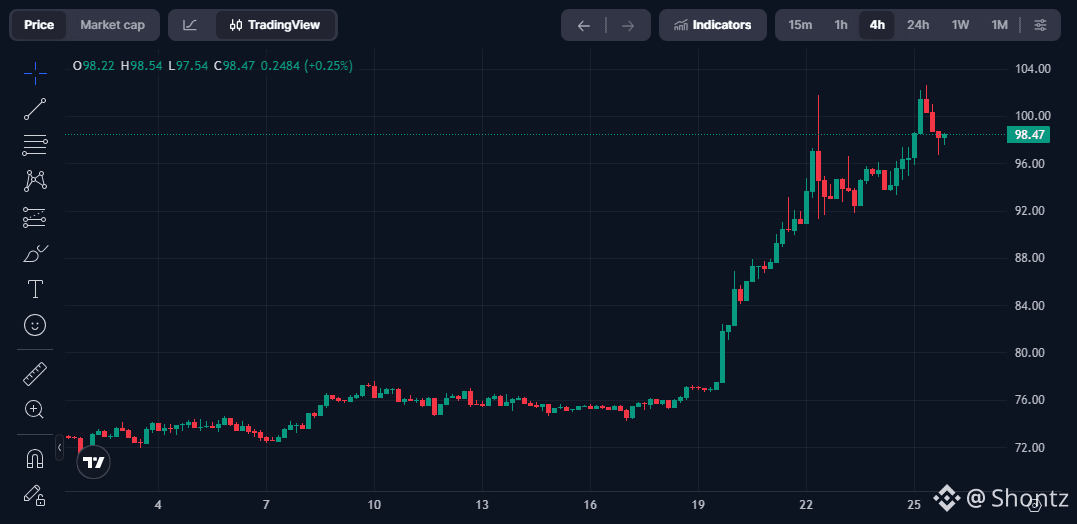Image resolution: width=1077 pixels, height=524 pixels.
Task: Click the date label 4 on time axis
Action: coord(159,505)
